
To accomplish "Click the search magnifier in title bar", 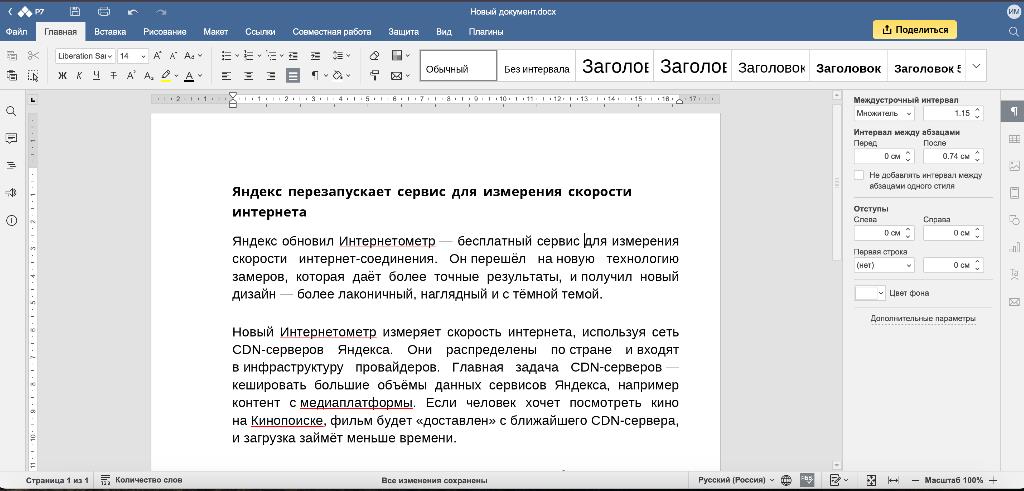I will pos(1013,31).
